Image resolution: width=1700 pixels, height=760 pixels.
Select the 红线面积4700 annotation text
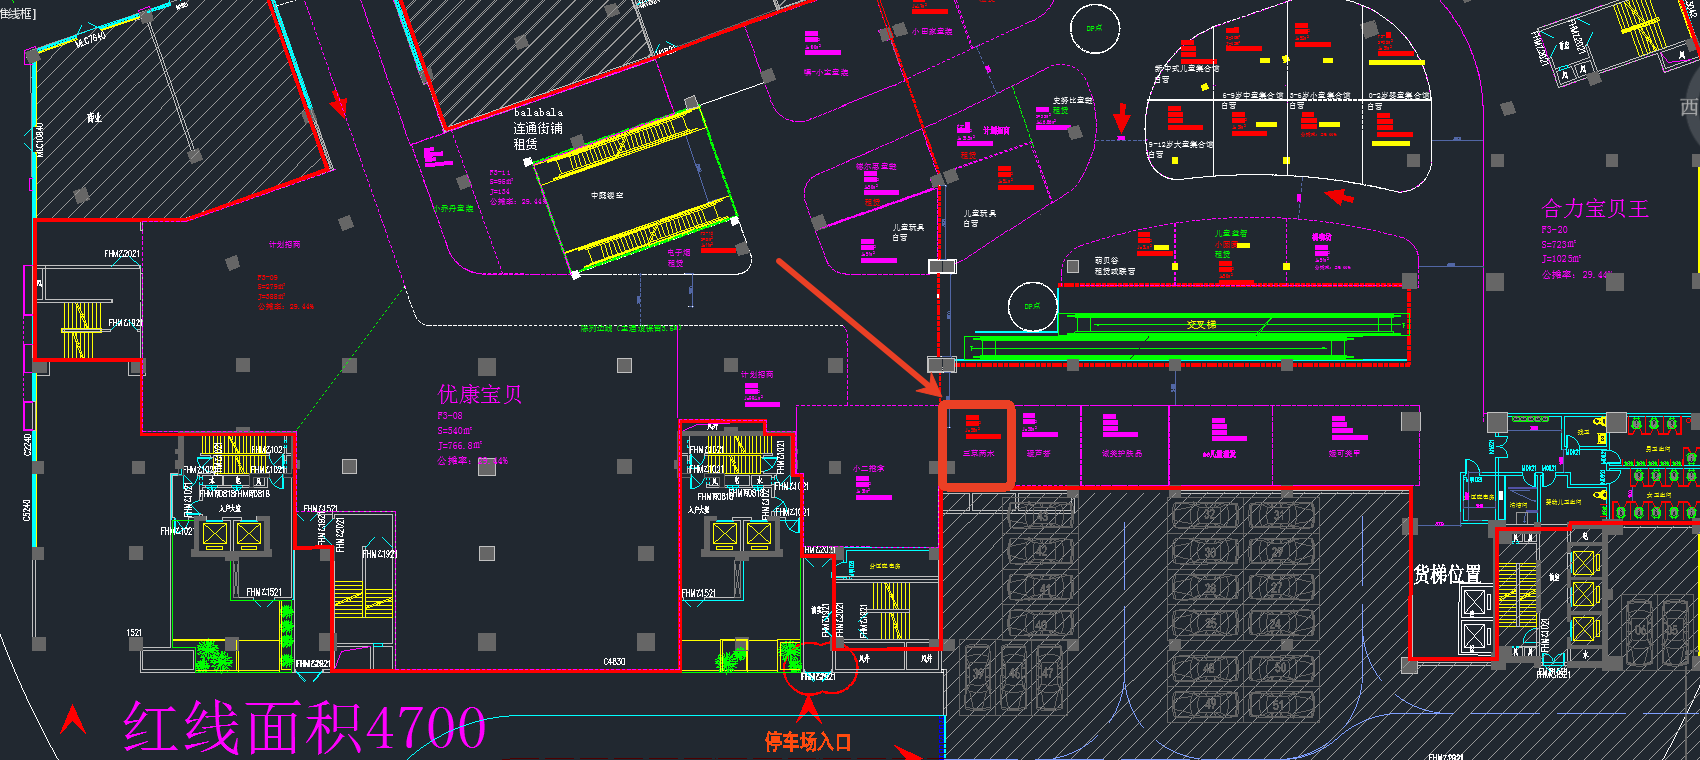tap(304, 726)
